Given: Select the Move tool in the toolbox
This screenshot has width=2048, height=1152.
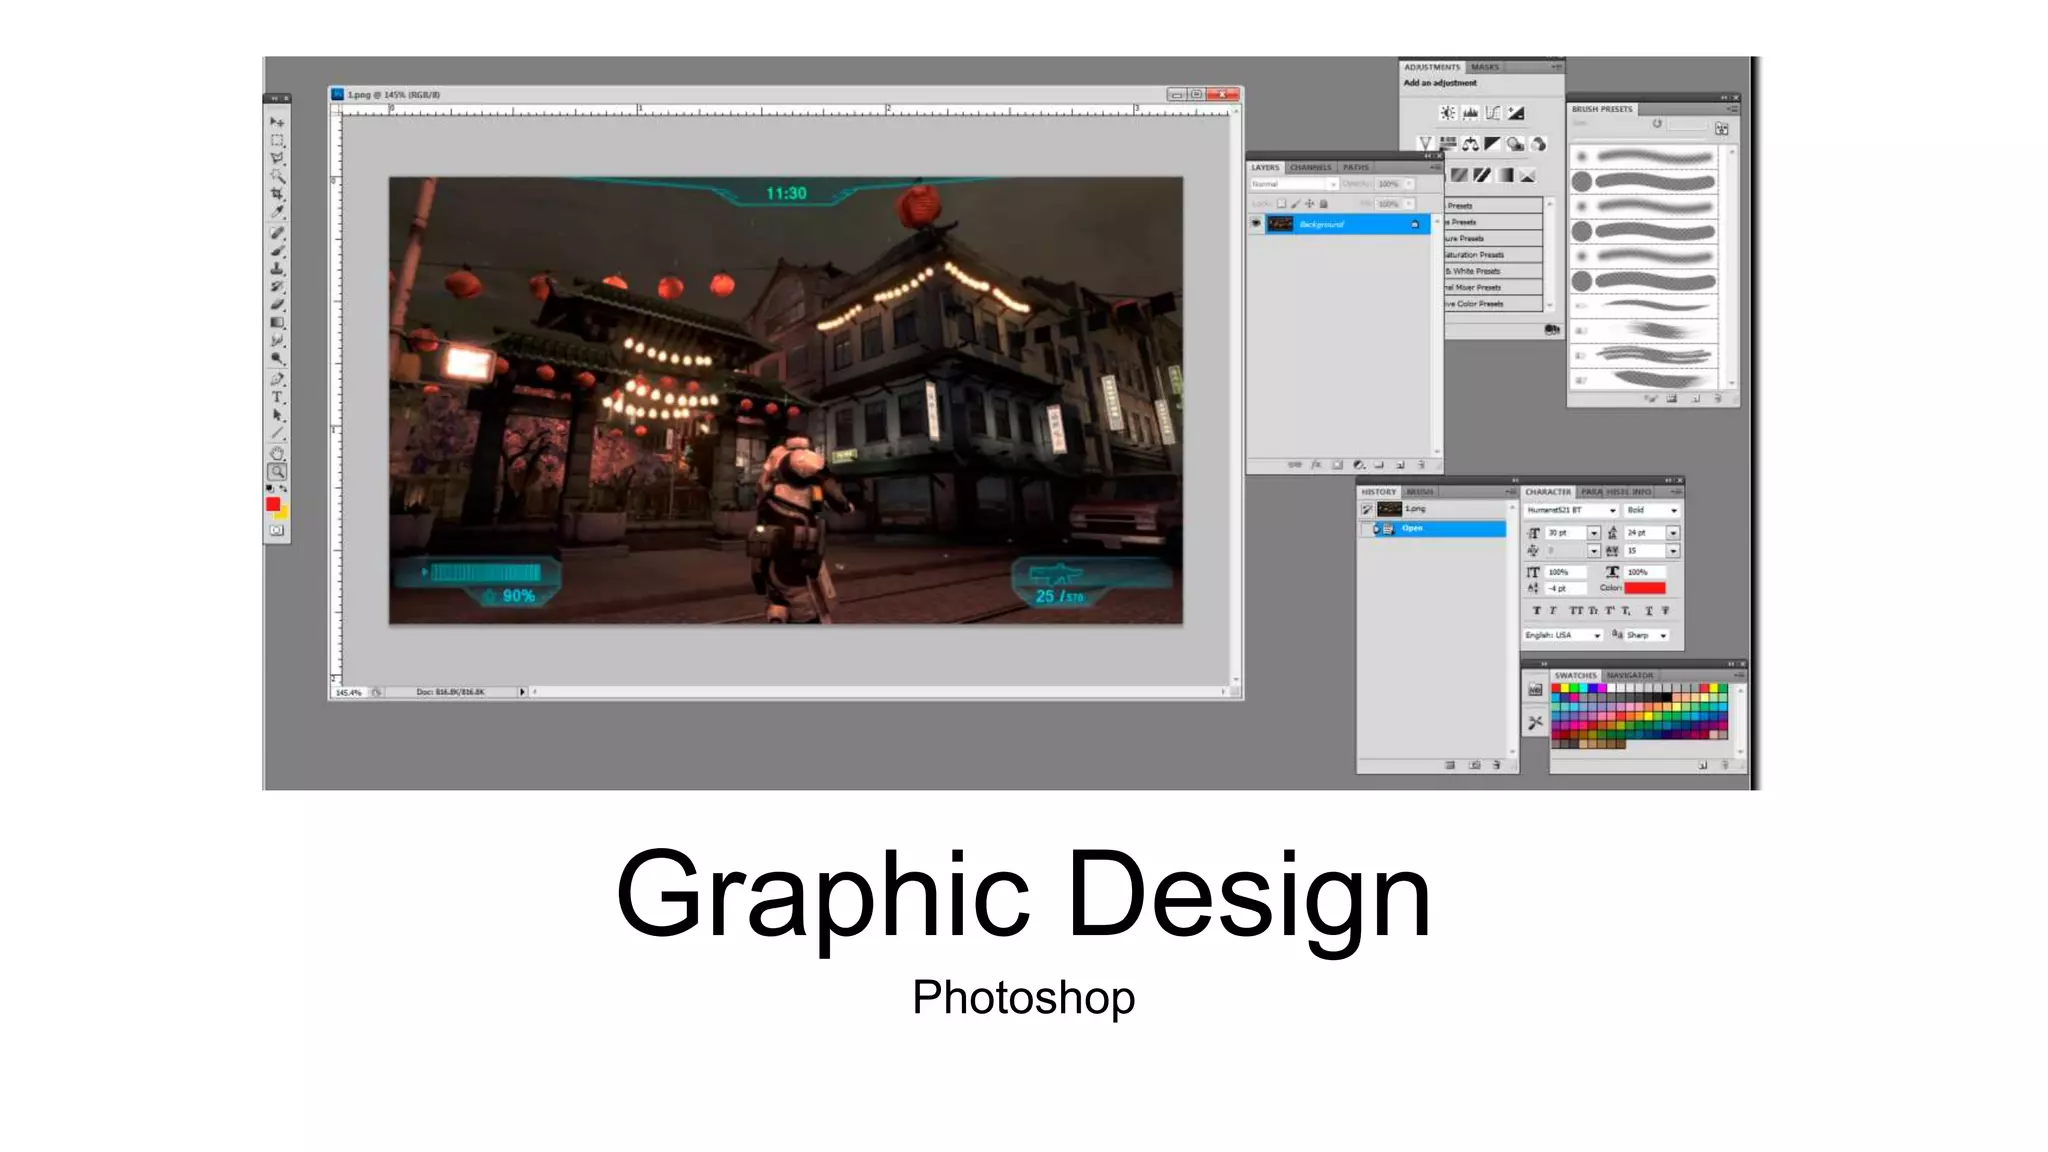Looking at the screenshot, I should tap(277, 122).
